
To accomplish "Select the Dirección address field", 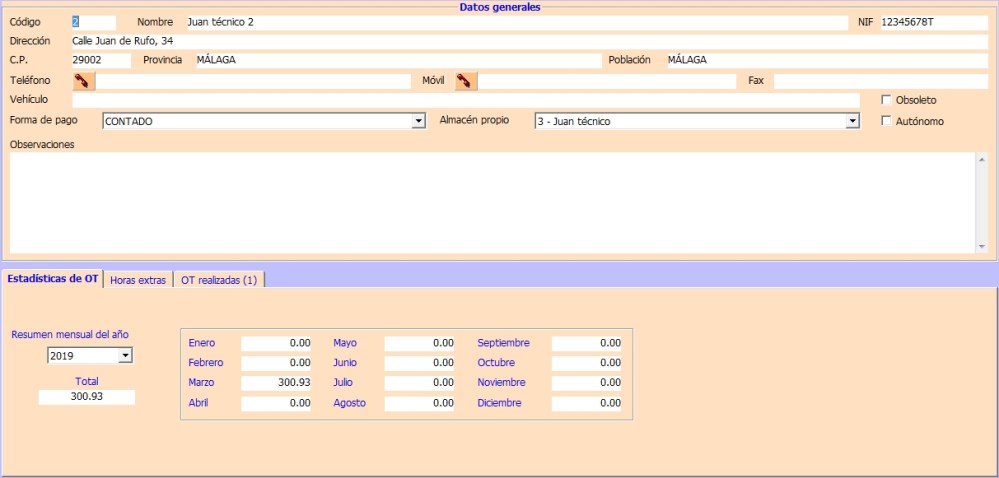I will click(528, 41).
